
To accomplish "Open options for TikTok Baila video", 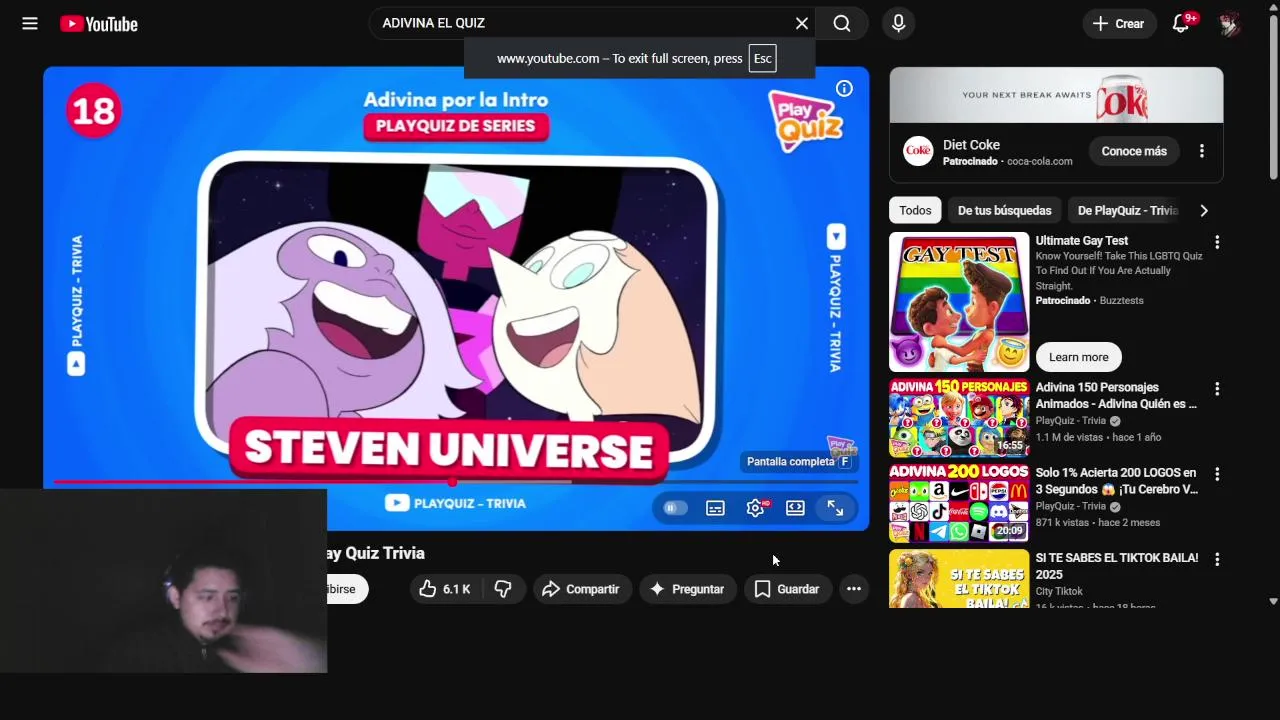I will click(1217, 559).
